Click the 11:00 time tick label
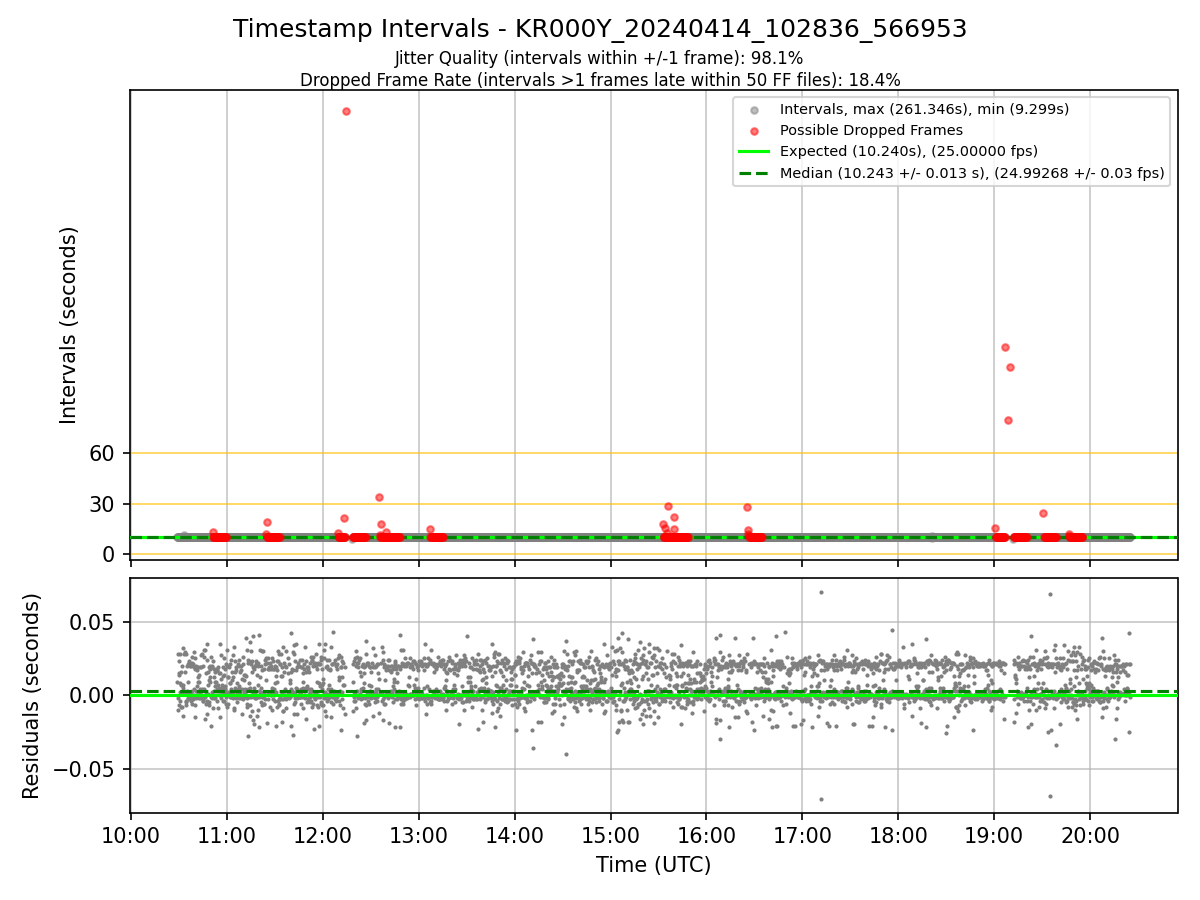Image resolution: width=1200 pixels, height=900 pixels. pyautogui.click(x=227, y=835)
